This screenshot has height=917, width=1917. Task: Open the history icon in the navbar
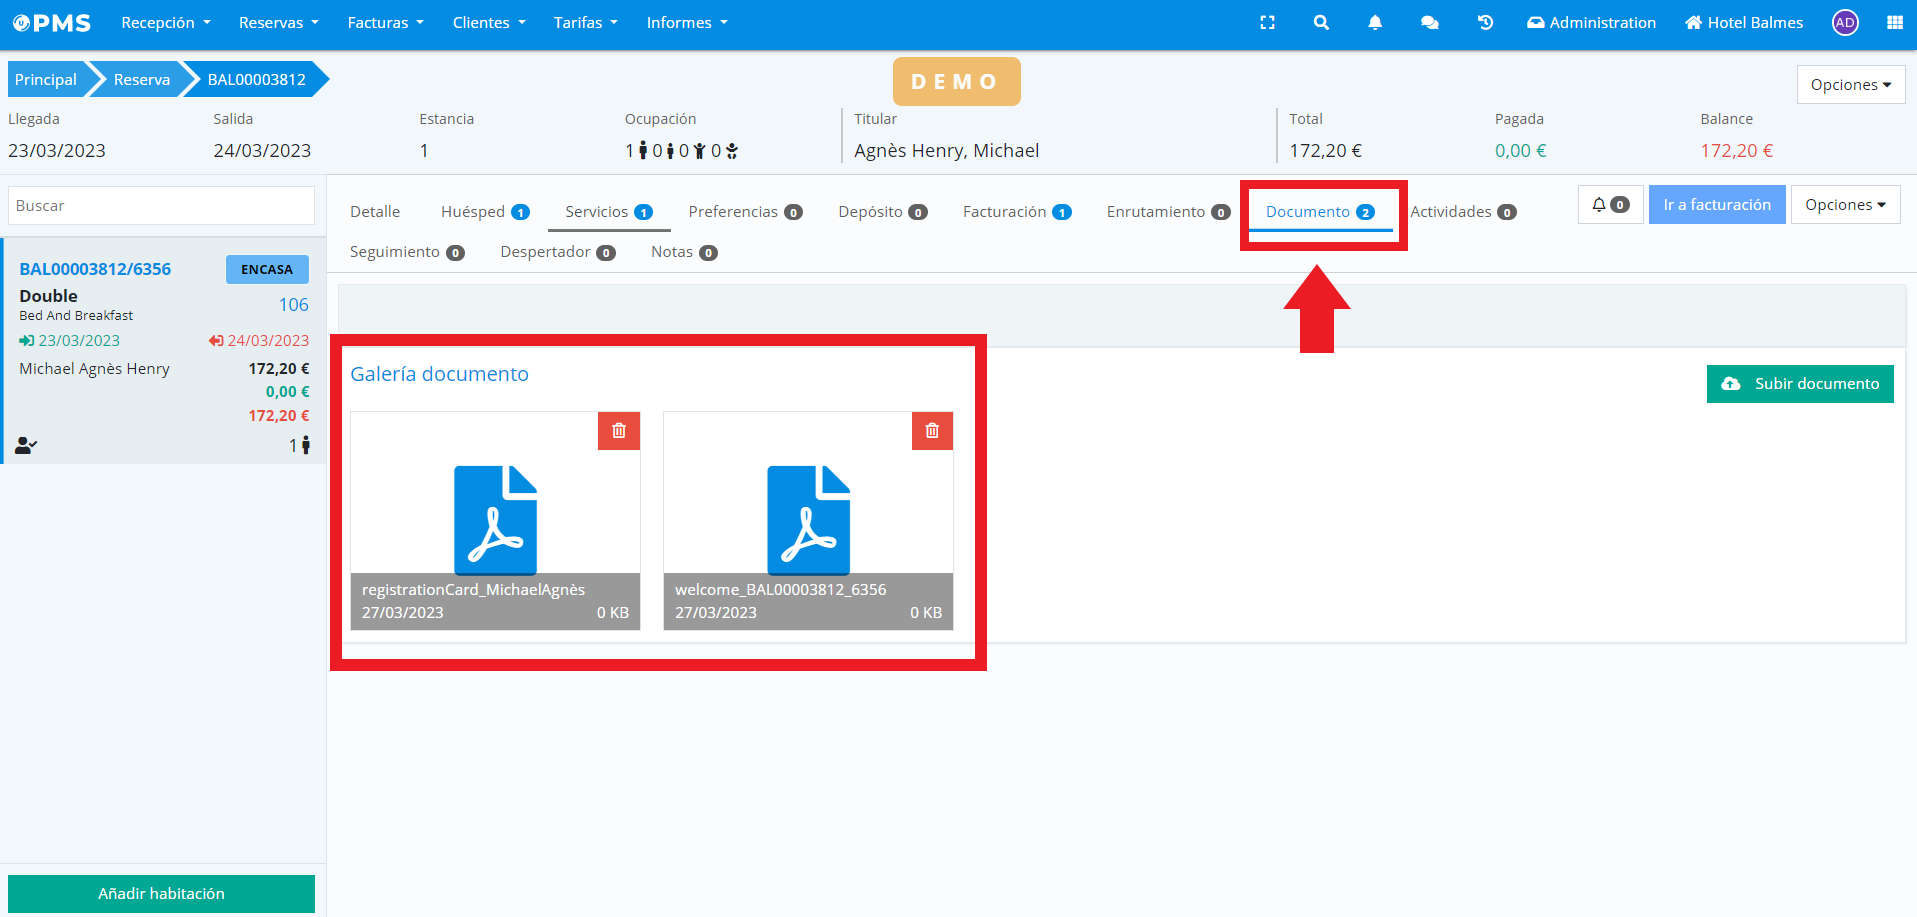pos(1485,22)
